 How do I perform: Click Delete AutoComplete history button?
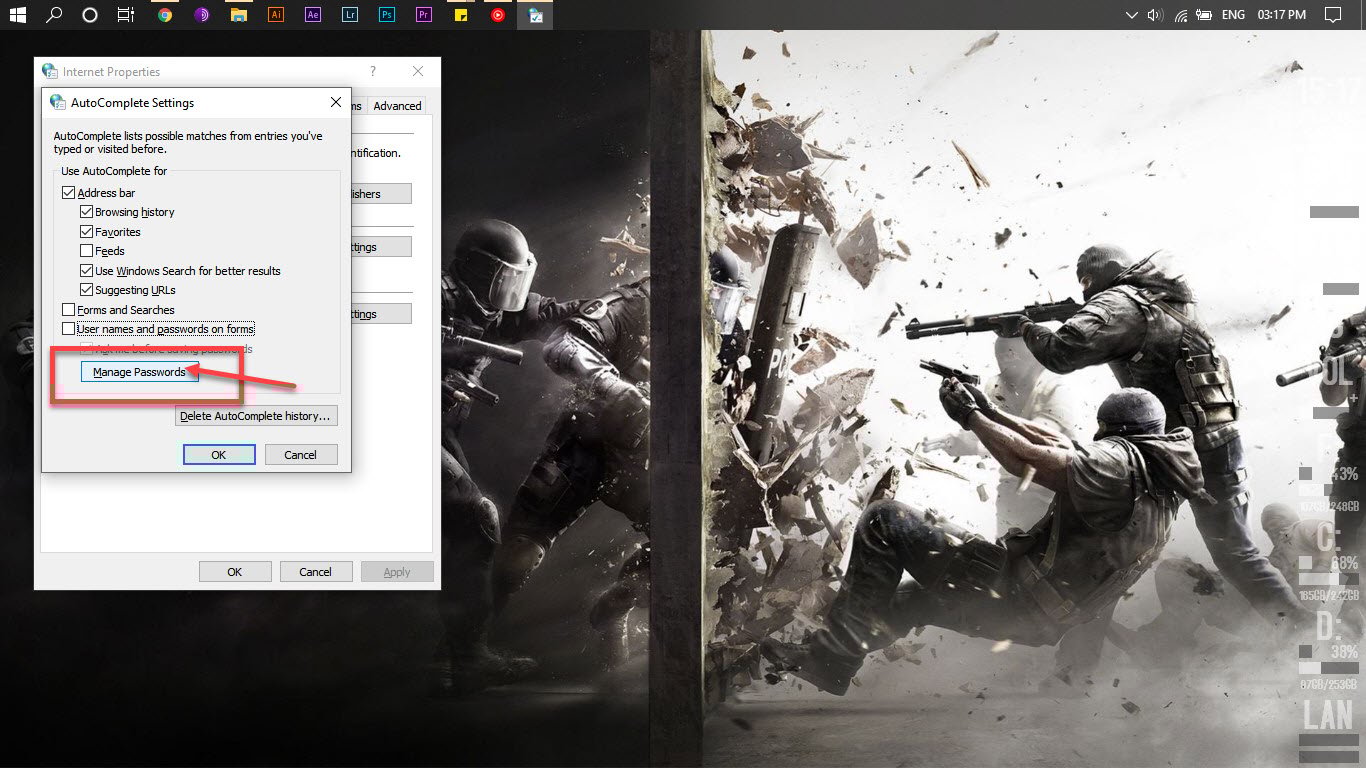click(256, 416)
